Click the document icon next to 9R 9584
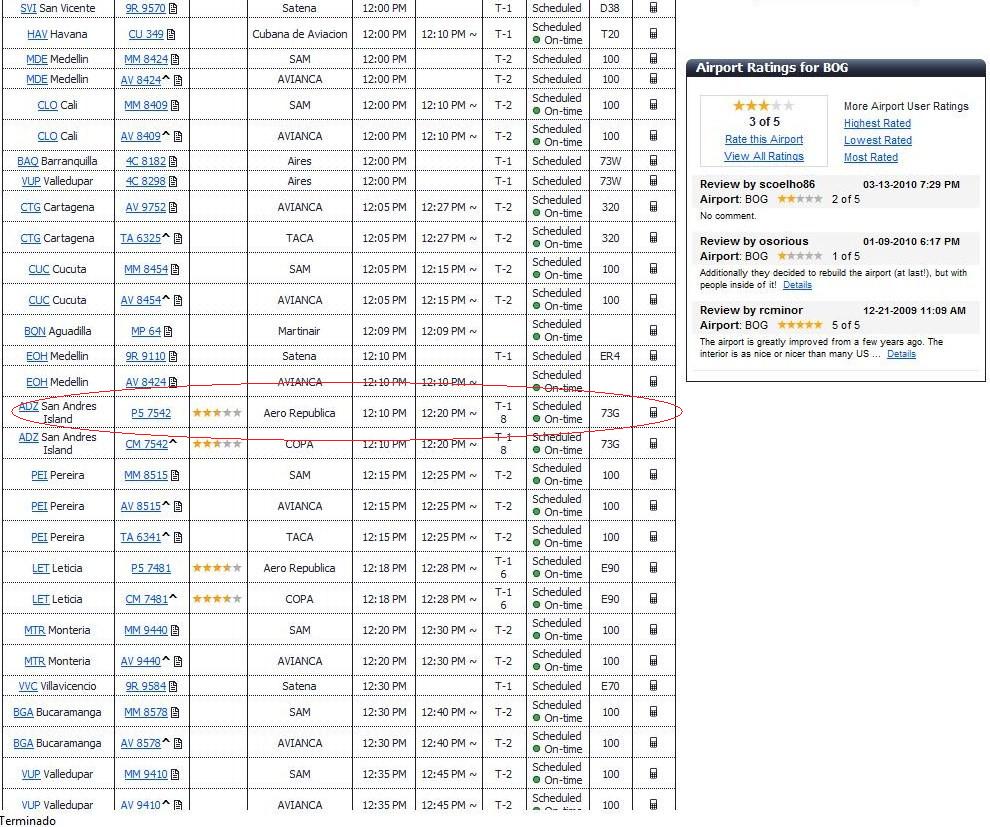The image size is (990, 827). 173,686
